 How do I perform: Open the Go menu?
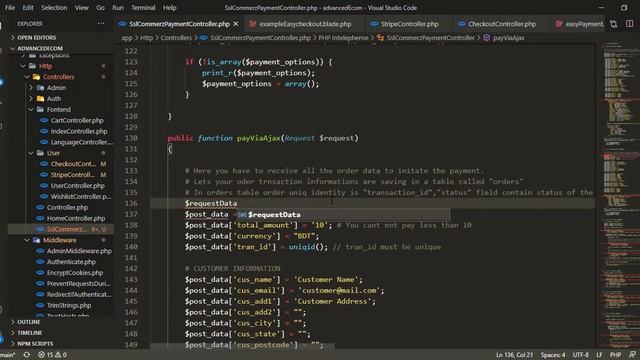point(100,7)
